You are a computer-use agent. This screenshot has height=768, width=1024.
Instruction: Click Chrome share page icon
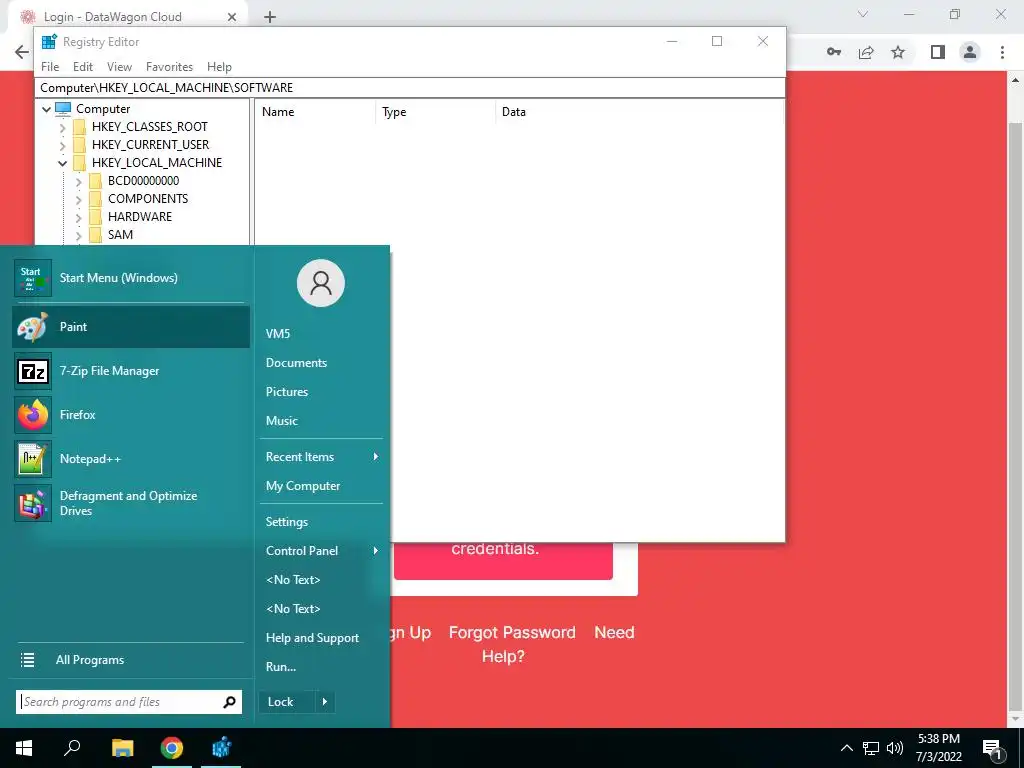coord(866,52)
